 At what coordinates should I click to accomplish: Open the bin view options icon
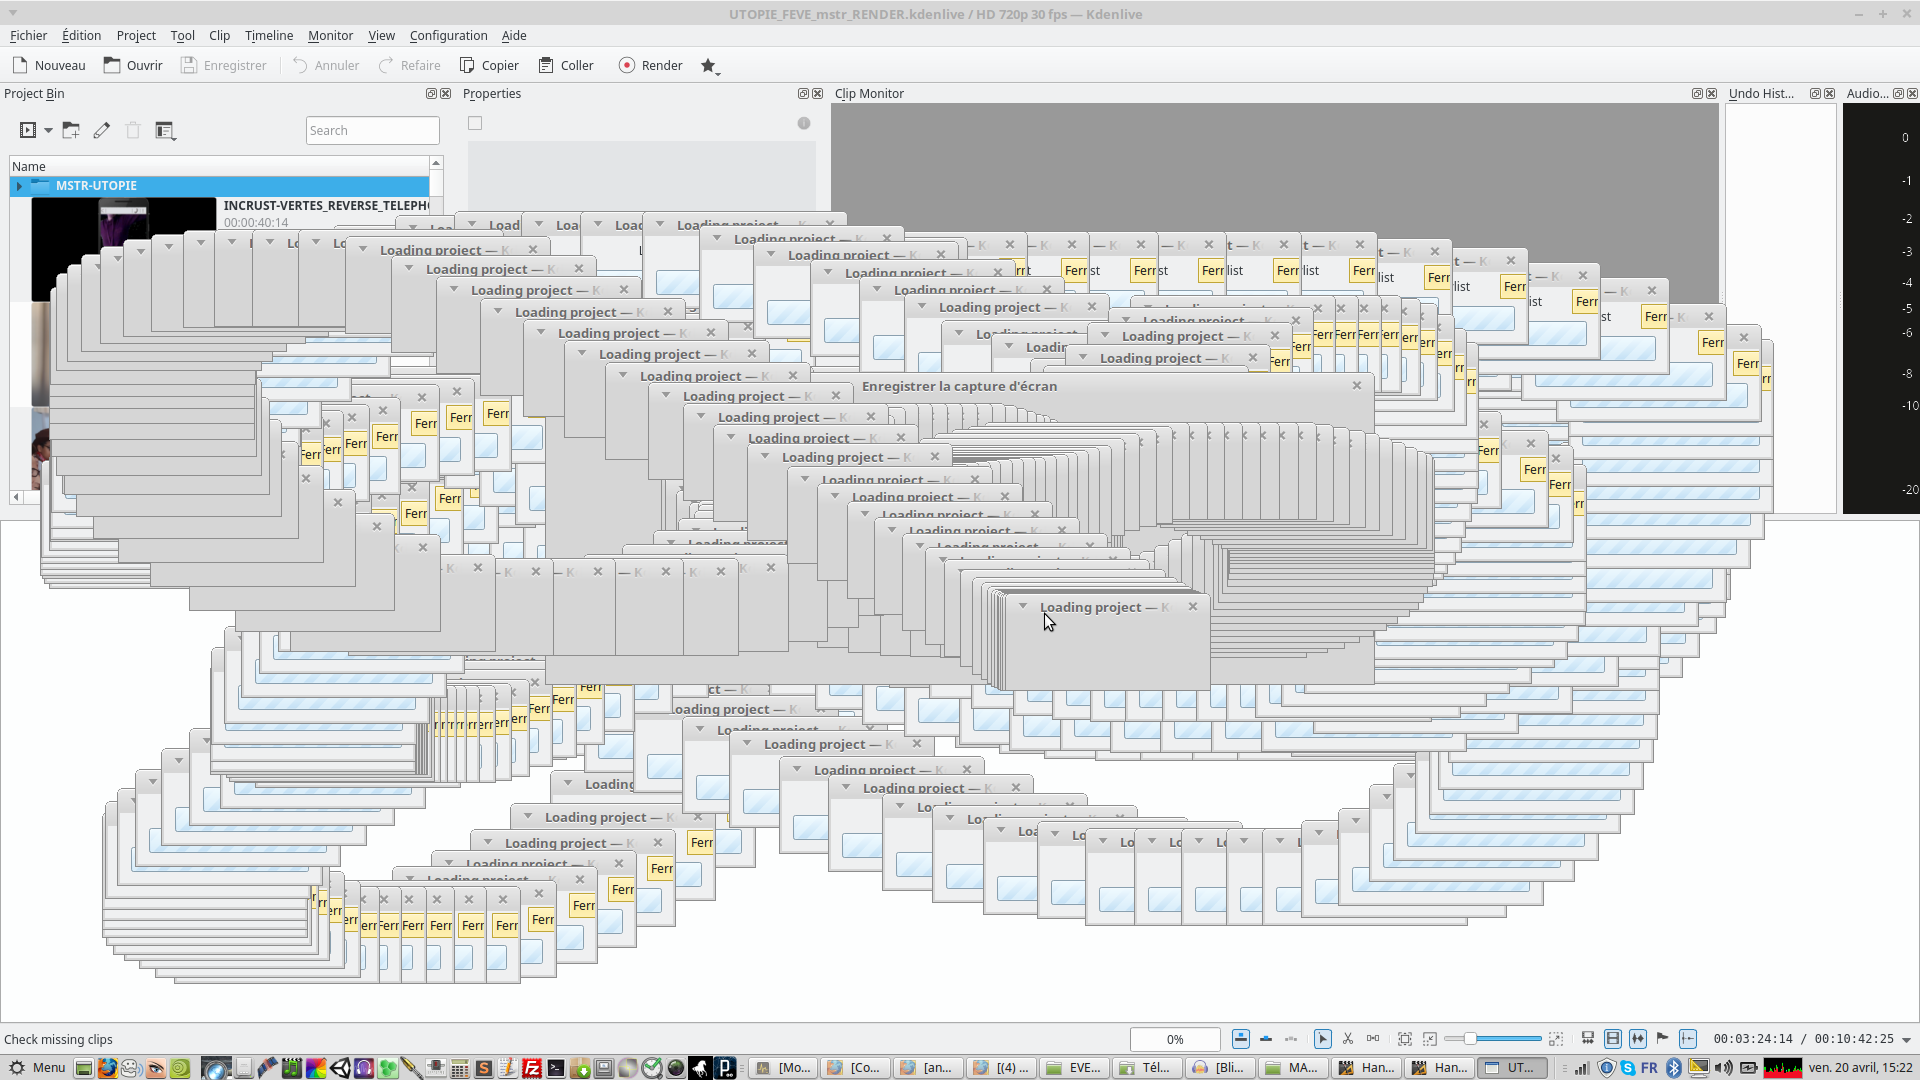click(165, 130)
